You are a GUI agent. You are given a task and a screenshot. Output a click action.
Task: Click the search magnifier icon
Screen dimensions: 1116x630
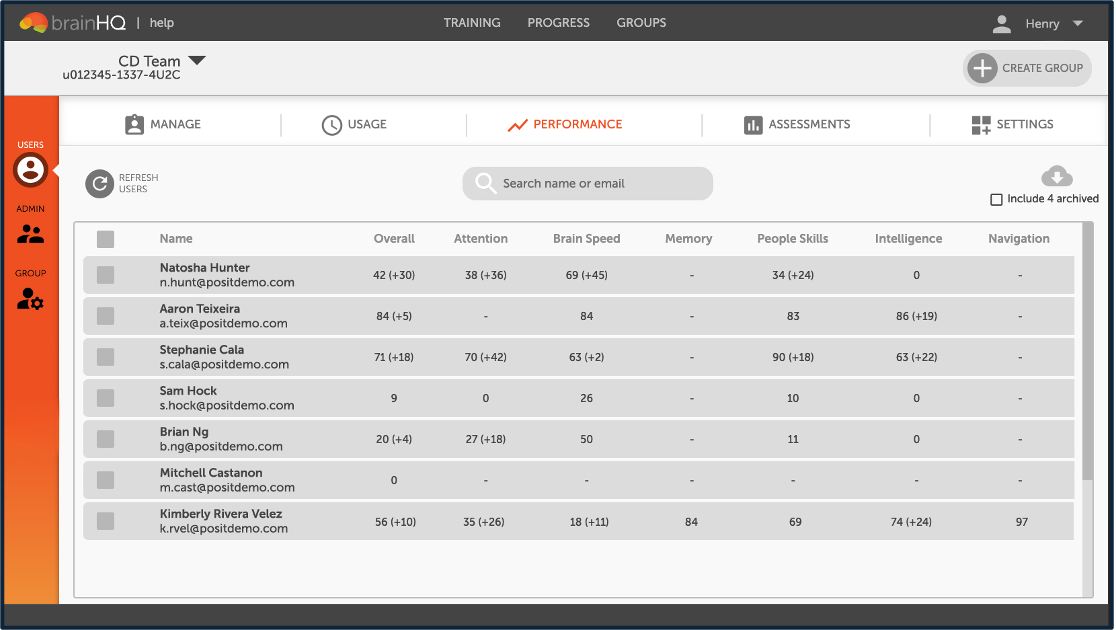pos(485,184)
